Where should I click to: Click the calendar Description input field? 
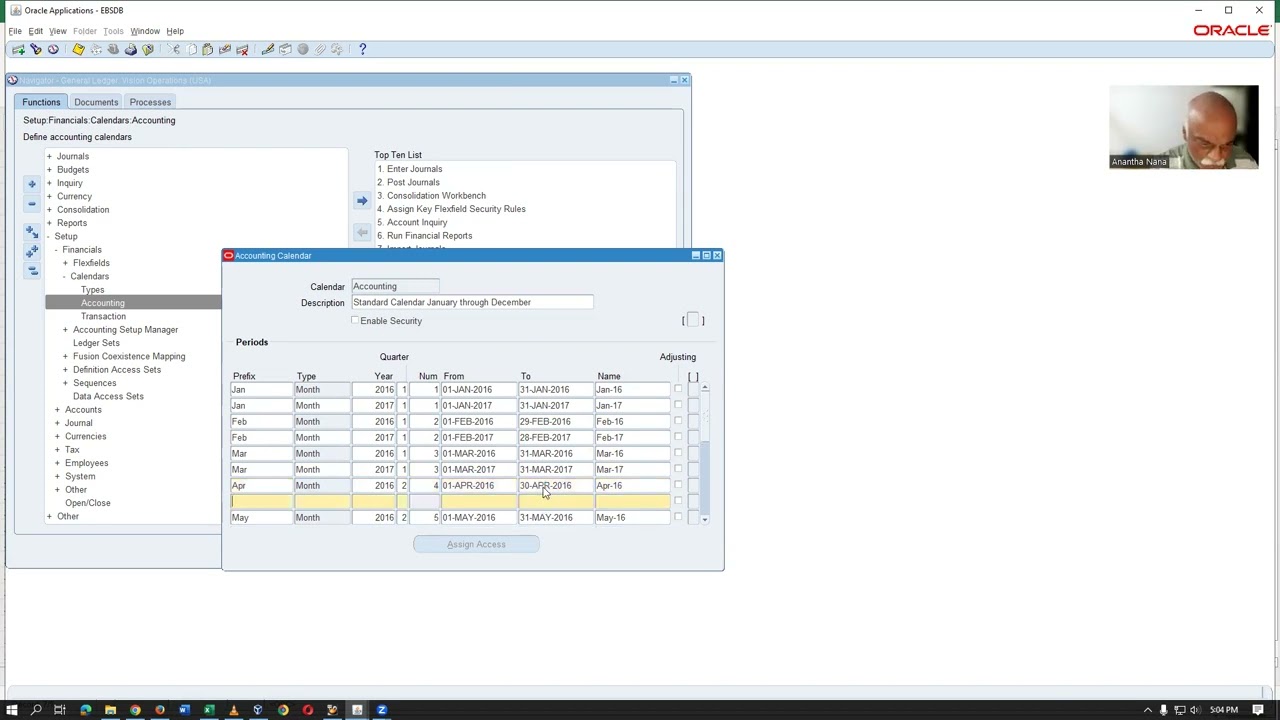472,302
